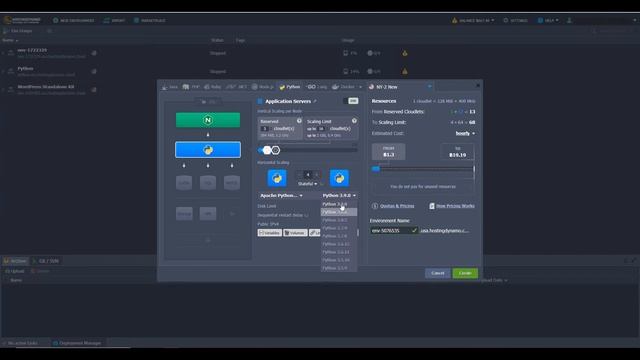Click the warning icon on the Python row
Screen dimensions: 640x360
point(404,71)
